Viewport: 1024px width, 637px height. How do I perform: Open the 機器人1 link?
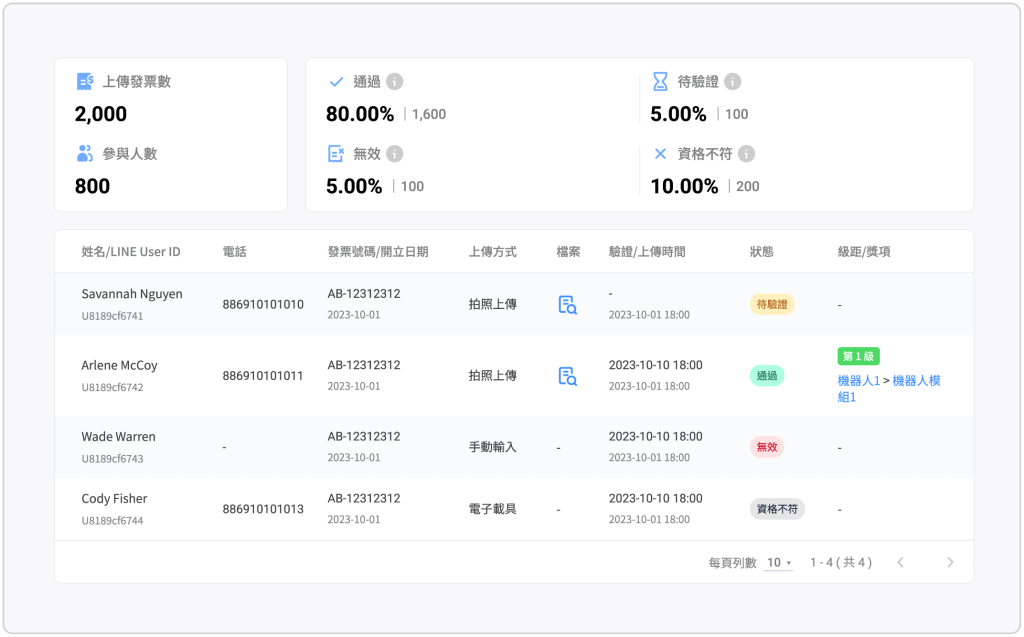tap(858, 381)
